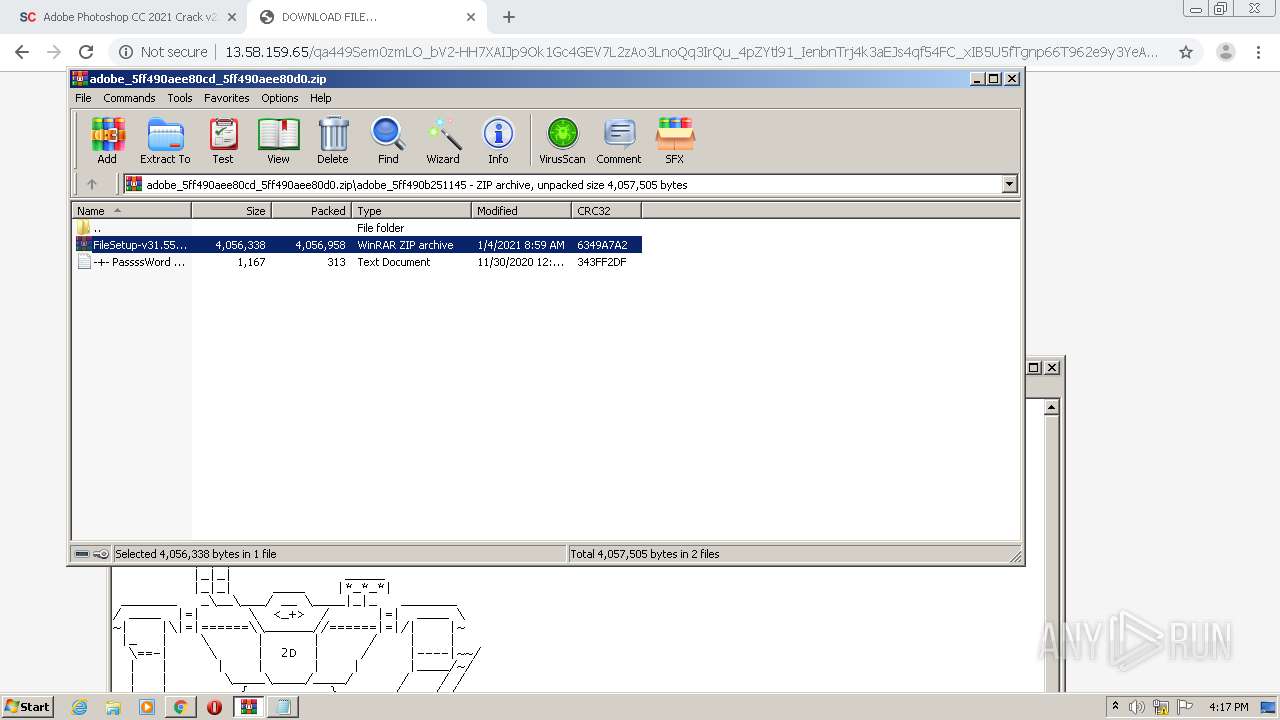Open Windows Explorer folder in taskbar
The image size is (1280, 720).
pos(113,707)
